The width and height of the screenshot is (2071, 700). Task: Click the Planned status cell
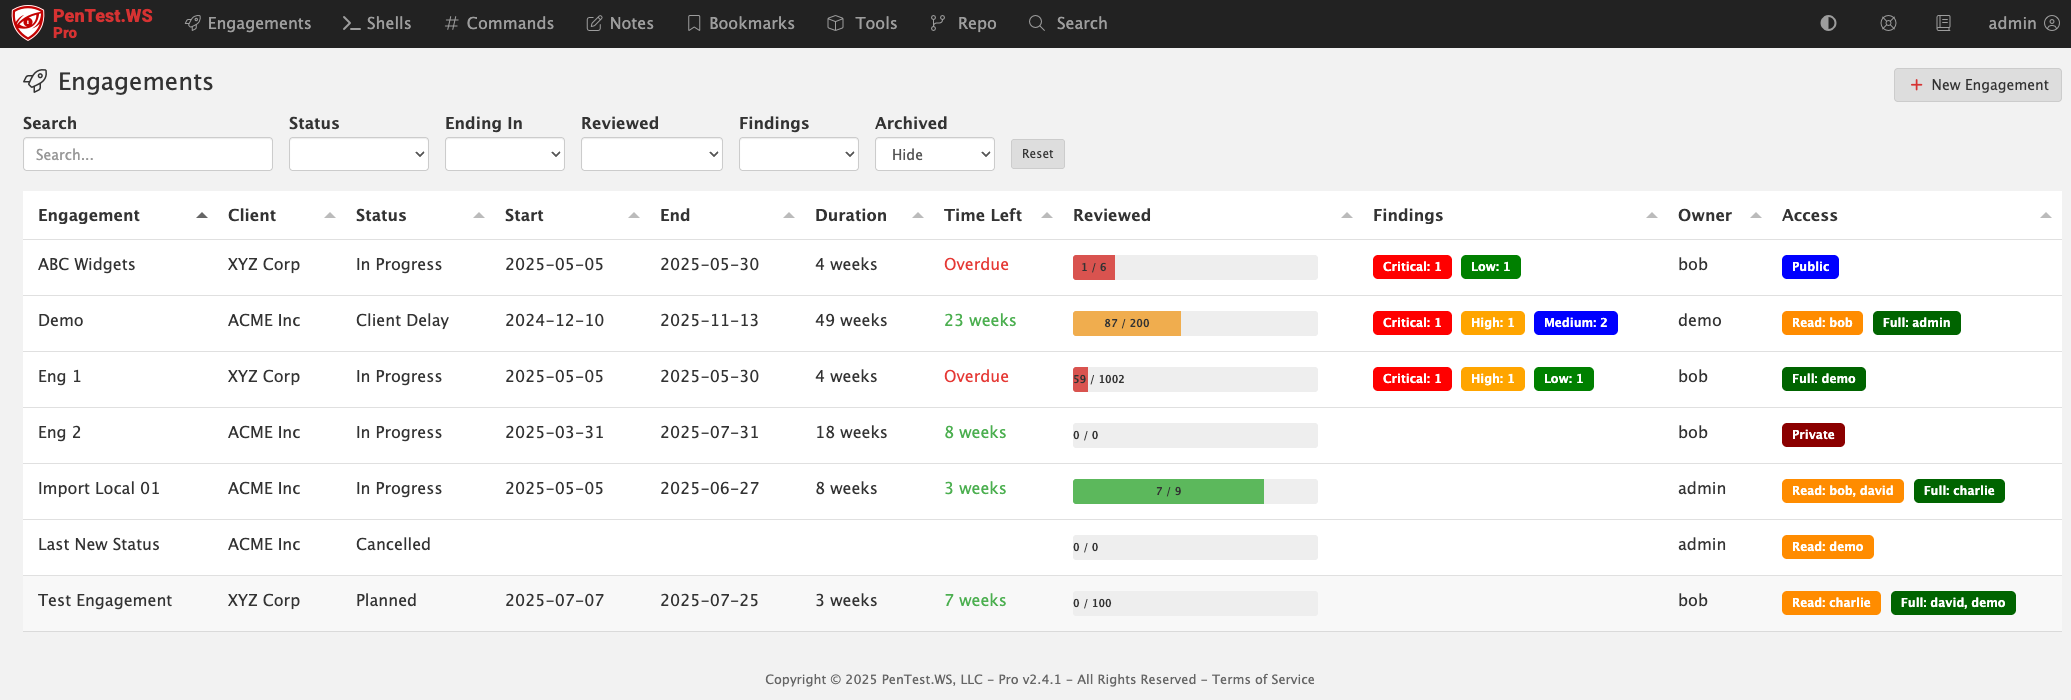tap(386, 600)
